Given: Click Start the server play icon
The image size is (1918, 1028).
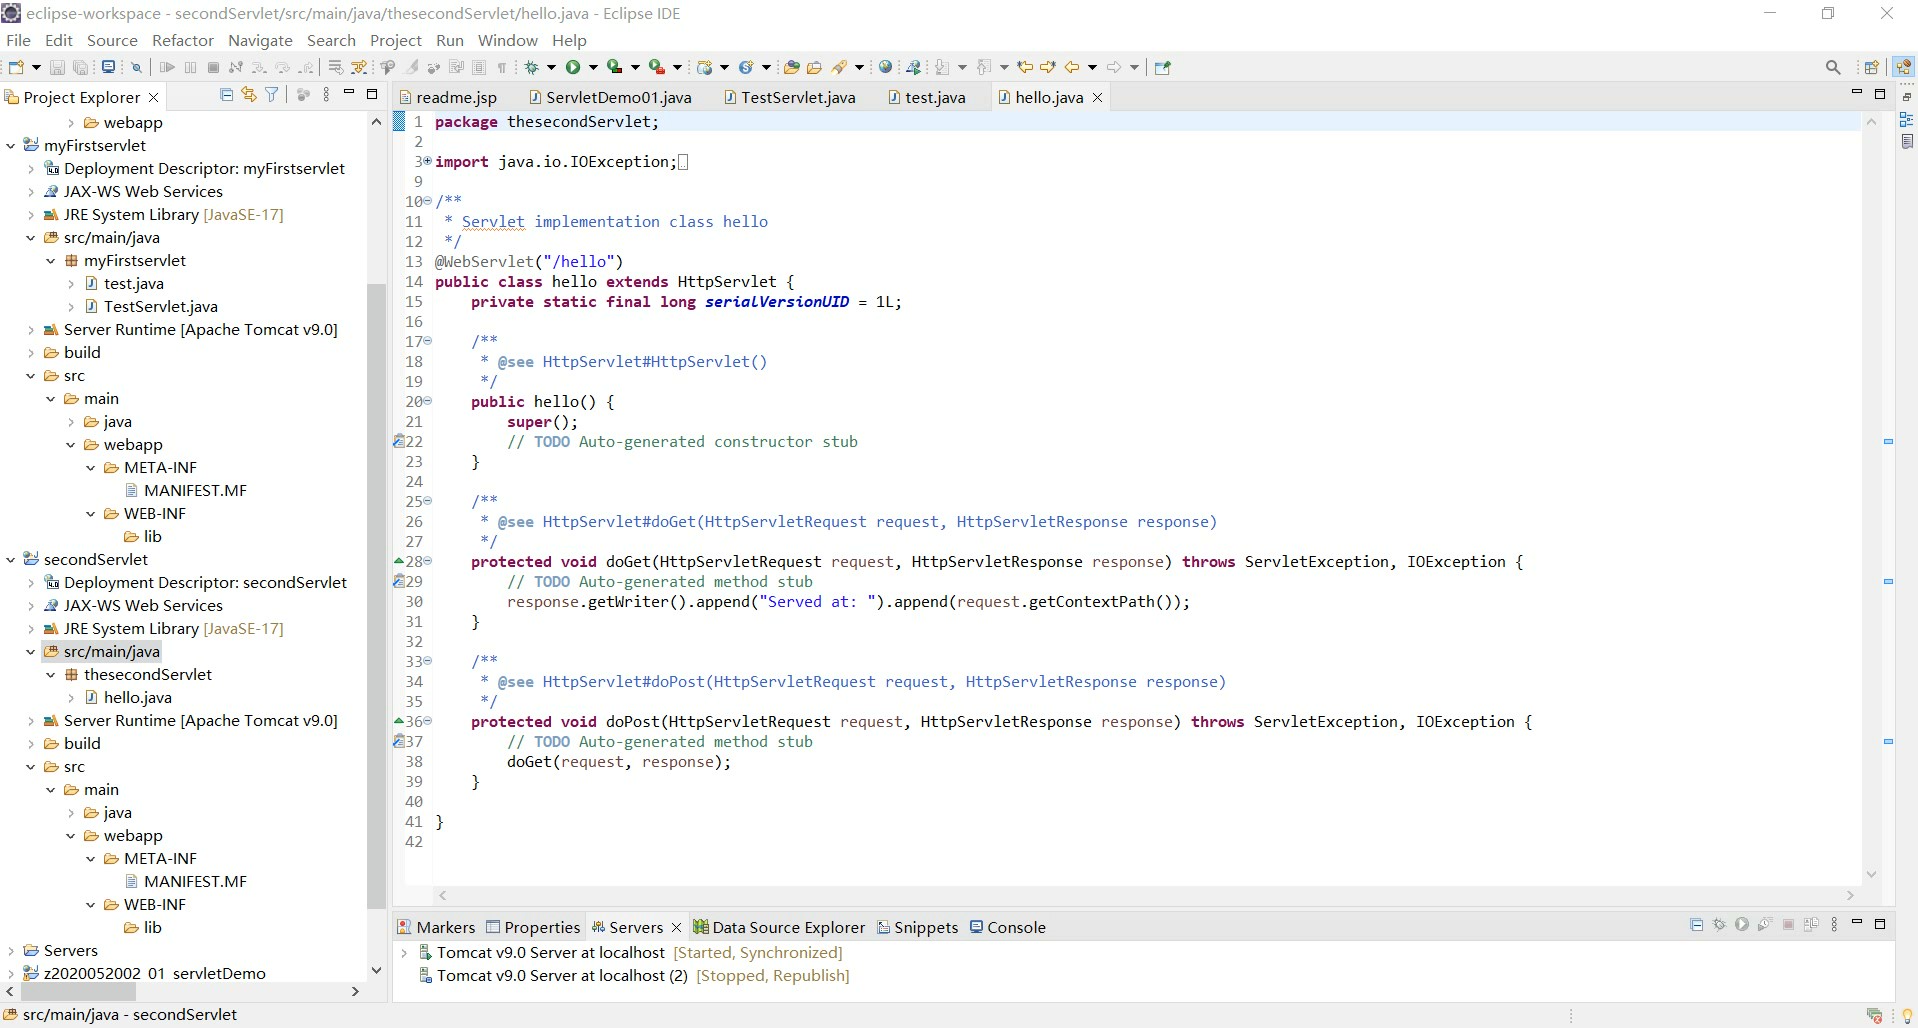Looking at the screenshot, I should 1742,925.
